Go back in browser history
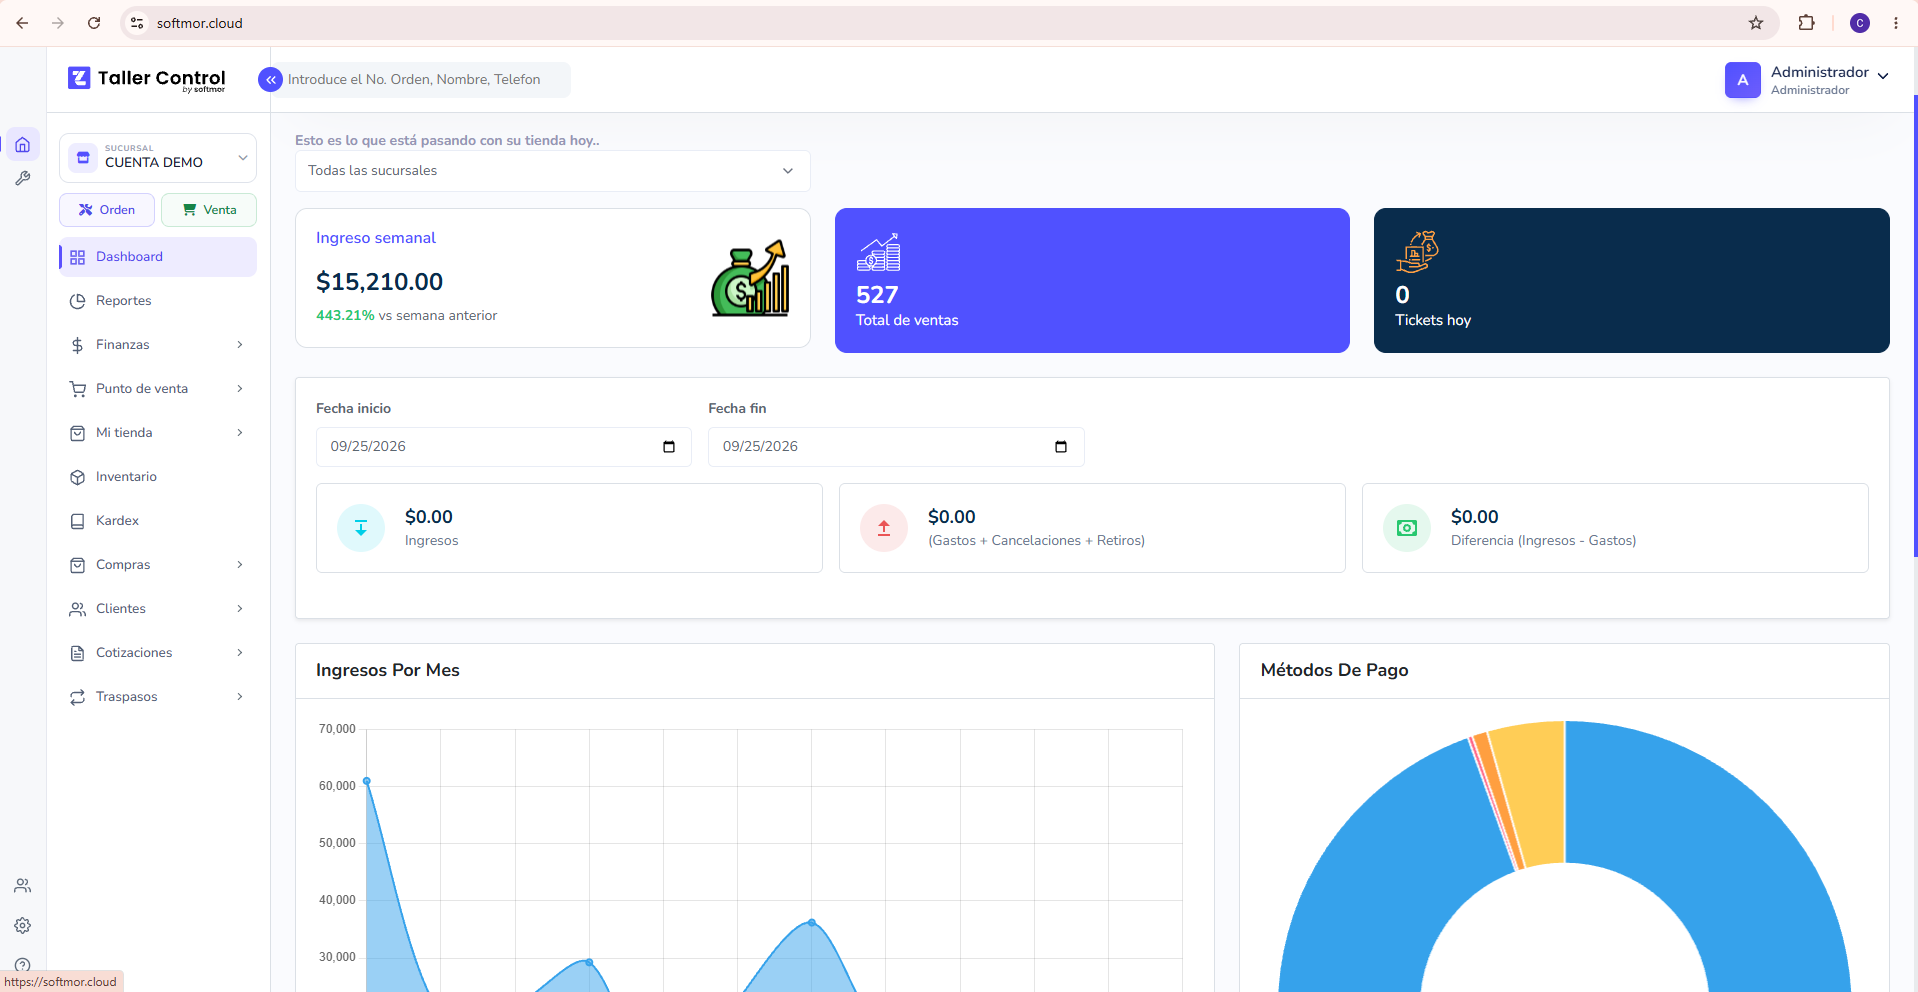Image resolution: width=1918 pixels, height=992 pixels. click(x=22, y=23)
